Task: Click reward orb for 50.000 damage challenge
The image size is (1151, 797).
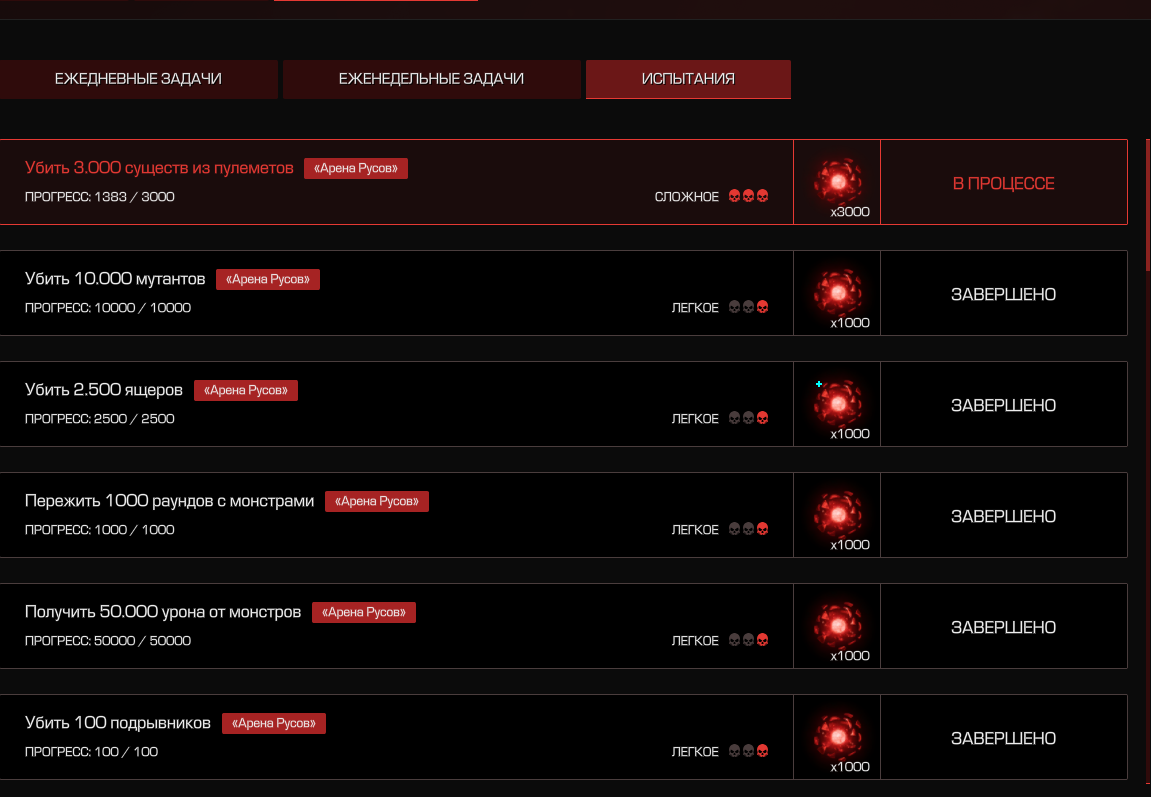Action: 837,624
